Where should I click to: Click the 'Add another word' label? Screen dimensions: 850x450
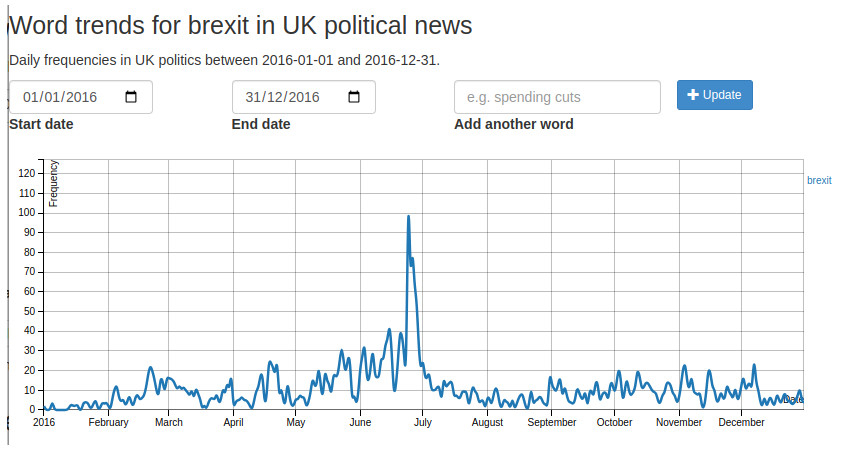point(514,124)
